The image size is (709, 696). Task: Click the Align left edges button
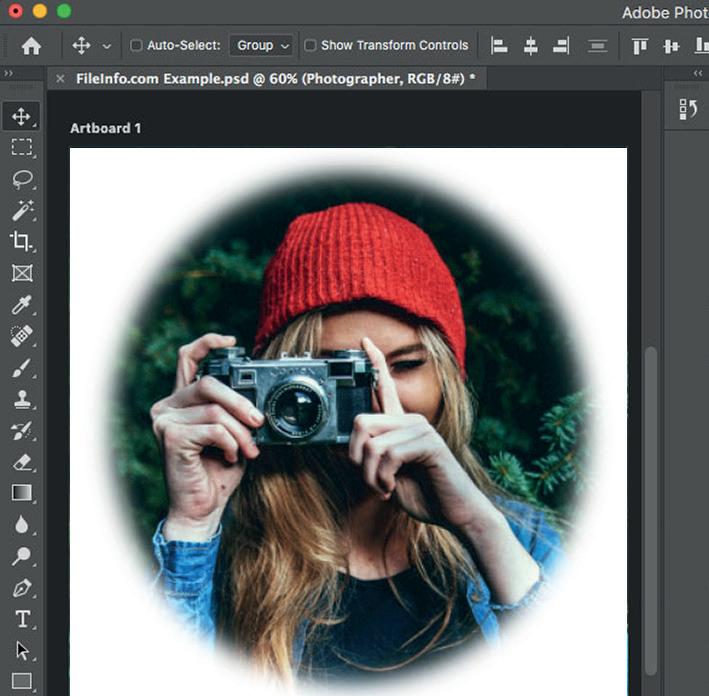coord(499,46)
